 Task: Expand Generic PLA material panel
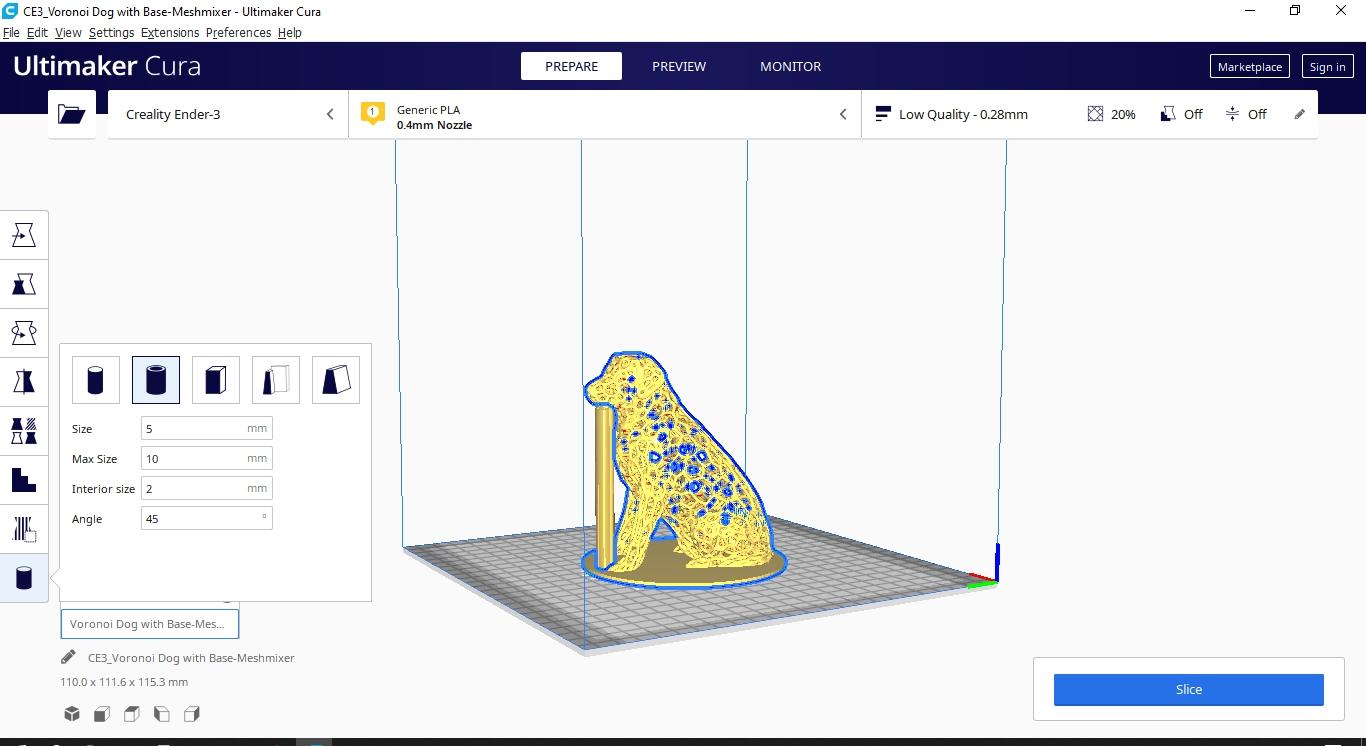point(605,114)
